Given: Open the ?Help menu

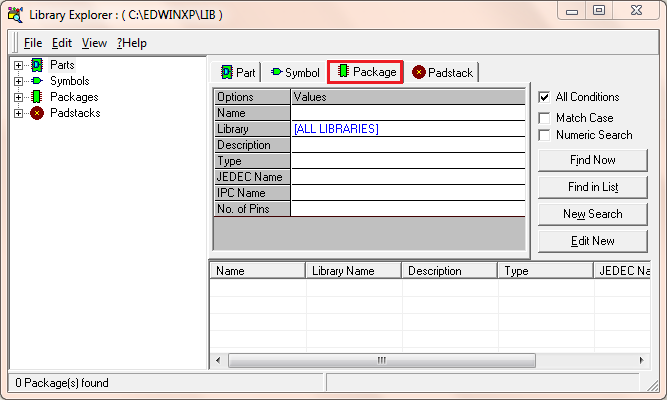Looking at the screenshot, I should [x=132, y=43].
